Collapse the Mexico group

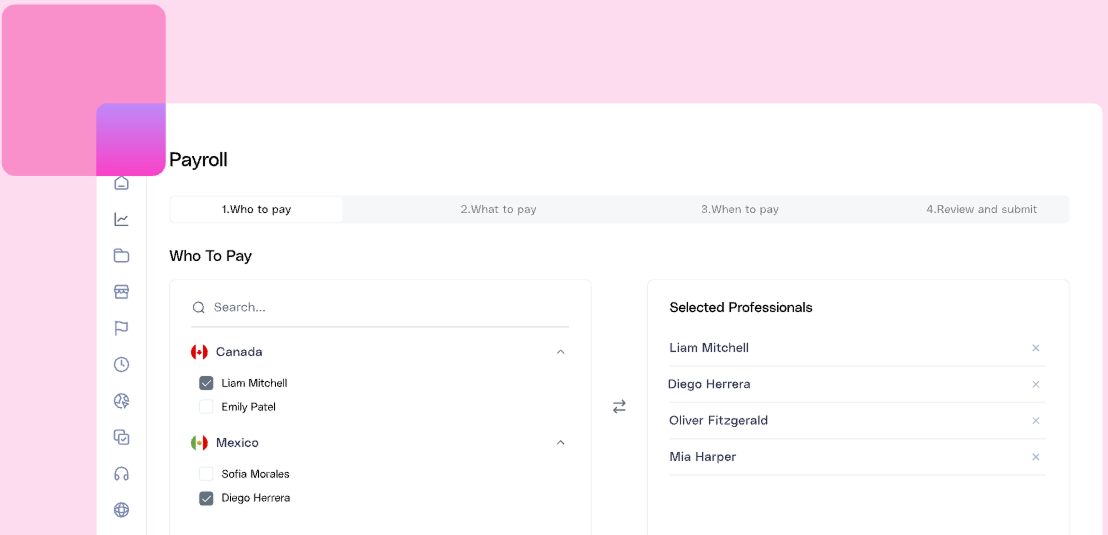[x=560, y=443]
